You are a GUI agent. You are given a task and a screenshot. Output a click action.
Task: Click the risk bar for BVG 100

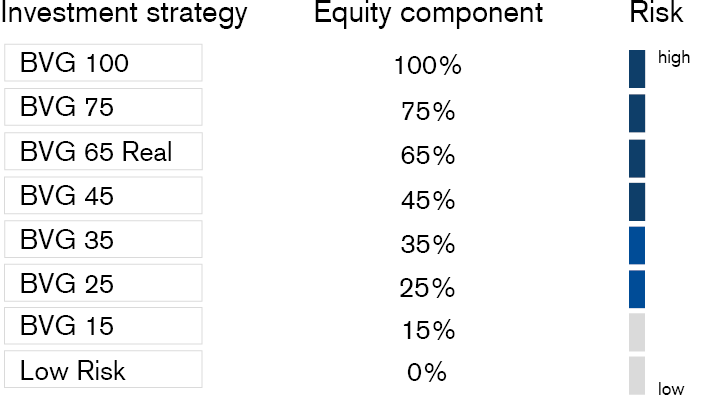point(637,68)
